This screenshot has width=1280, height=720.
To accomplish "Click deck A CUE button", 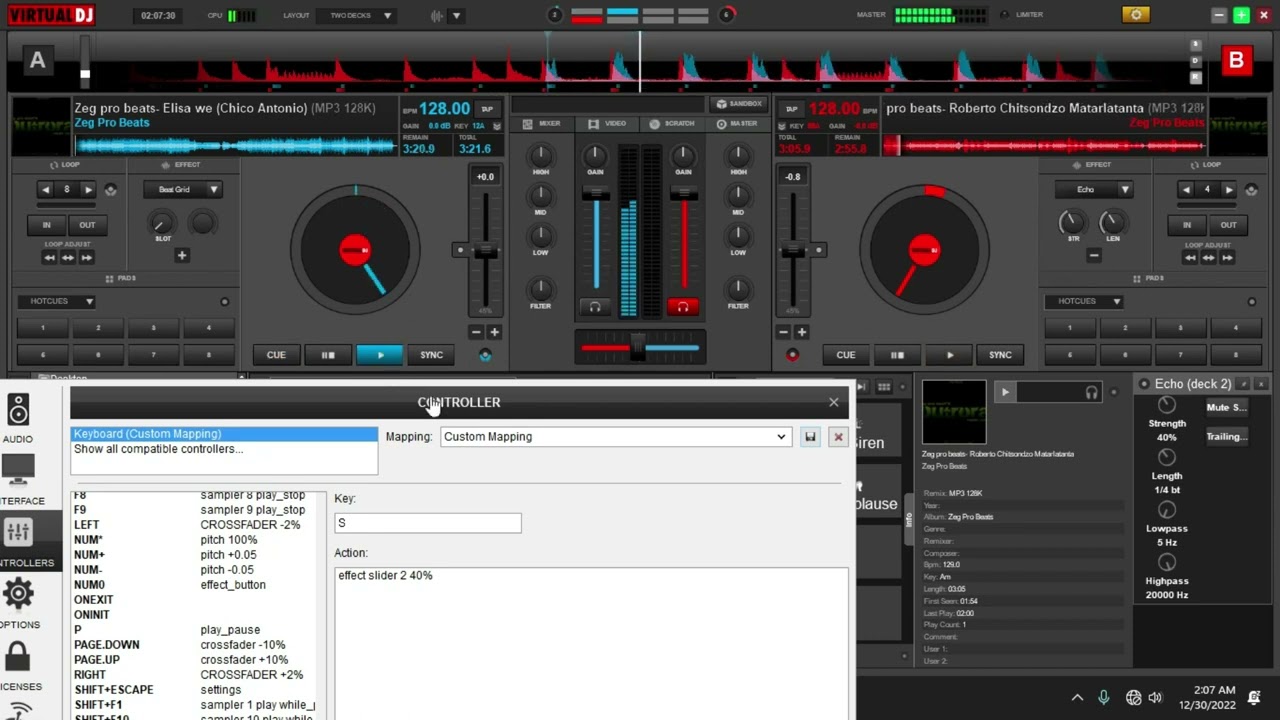I will (x=276, y=355).
